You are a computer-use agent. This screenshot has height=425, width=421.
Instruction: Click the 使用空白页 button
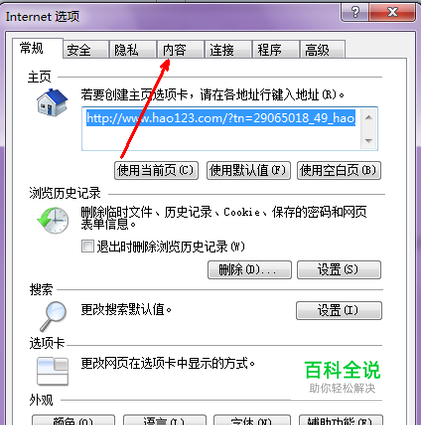339,171
